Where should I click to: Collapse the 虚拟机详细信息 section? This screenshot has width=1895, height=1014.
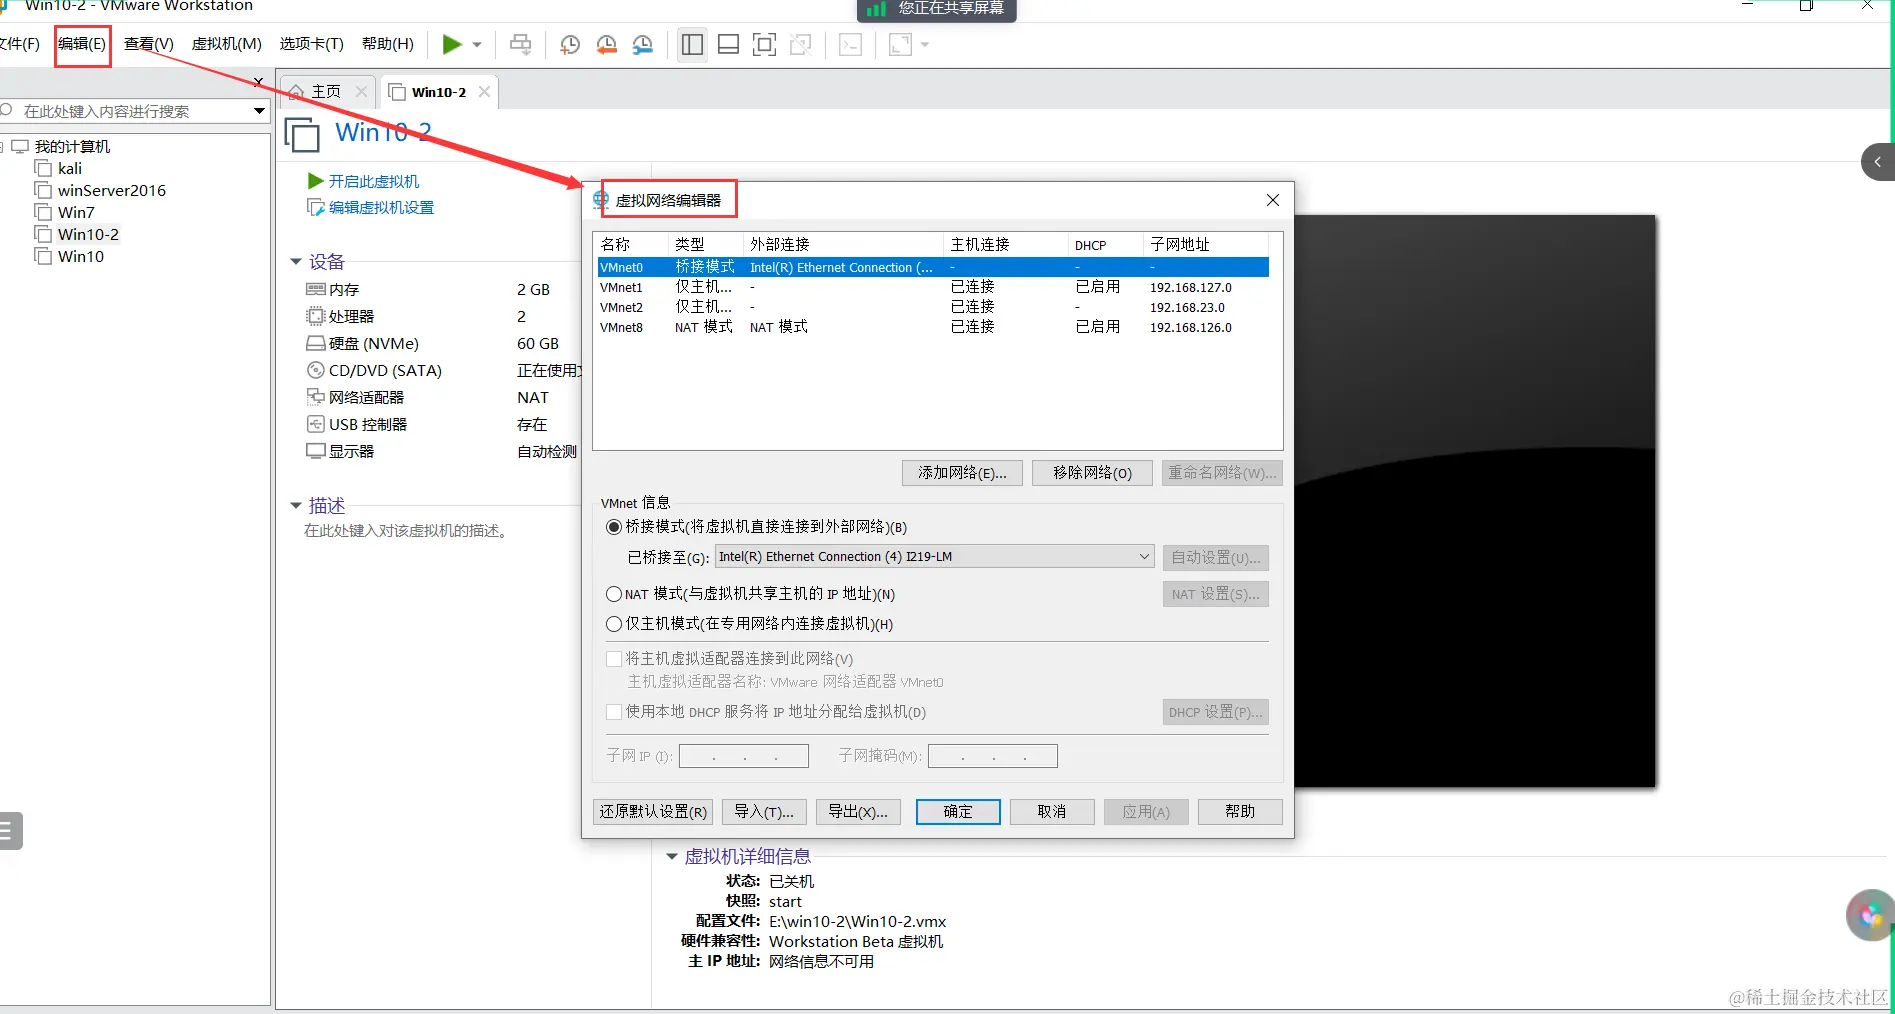tap(672, 857)
